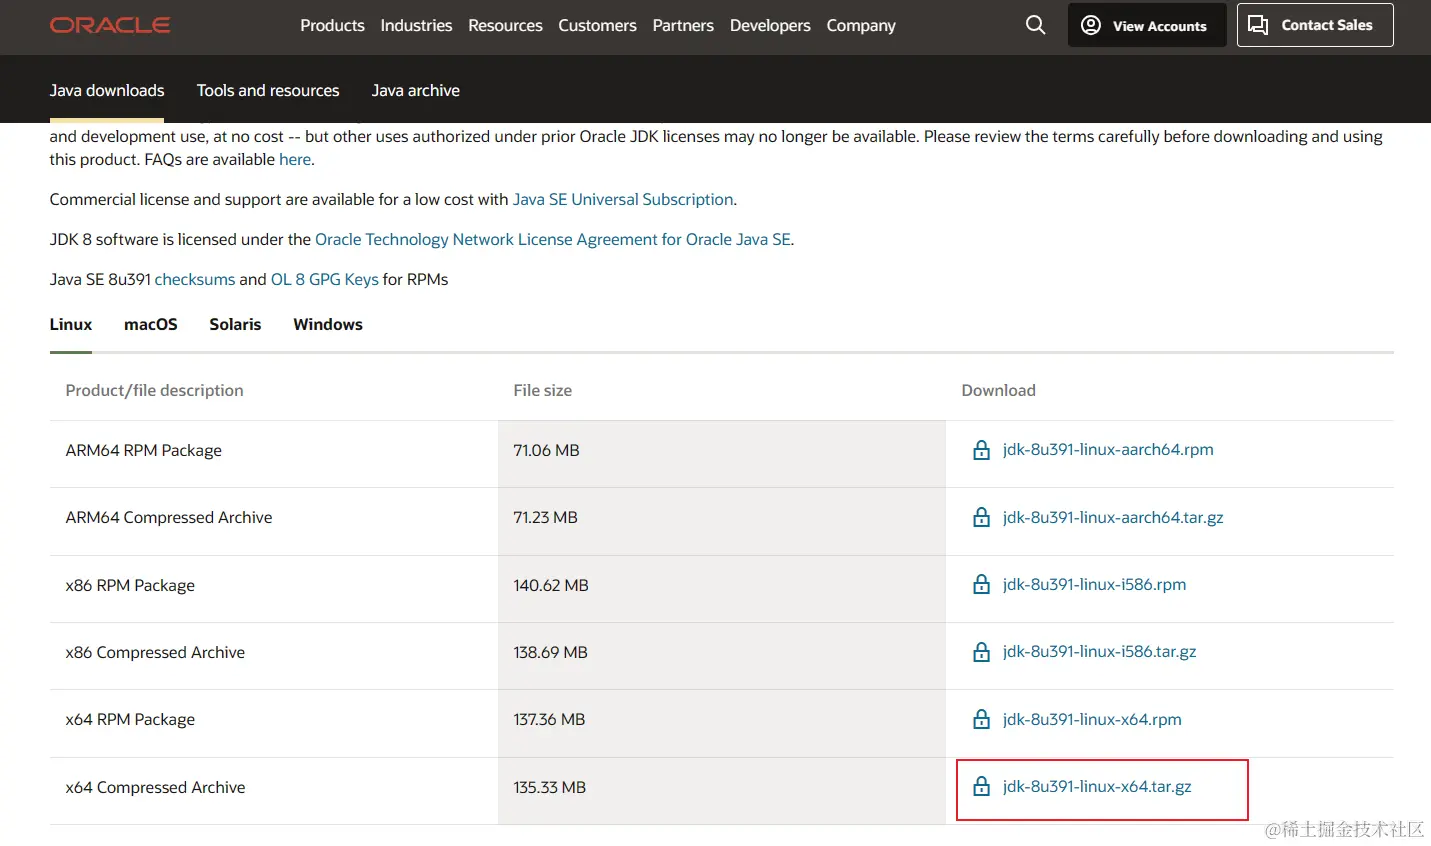Click the x86 RPM Package description

point(130,585)
